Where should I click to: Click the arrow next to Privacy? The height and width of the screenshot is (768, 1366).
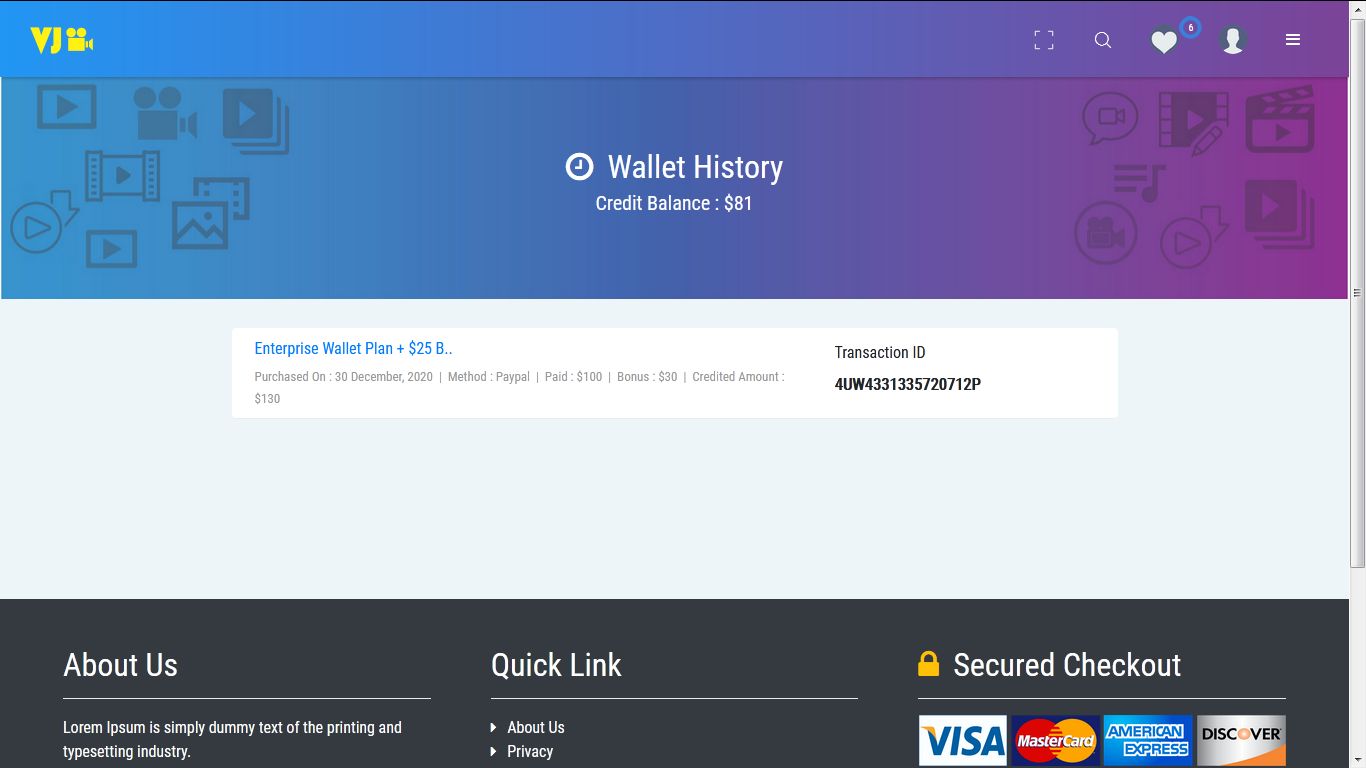point(493,751)
